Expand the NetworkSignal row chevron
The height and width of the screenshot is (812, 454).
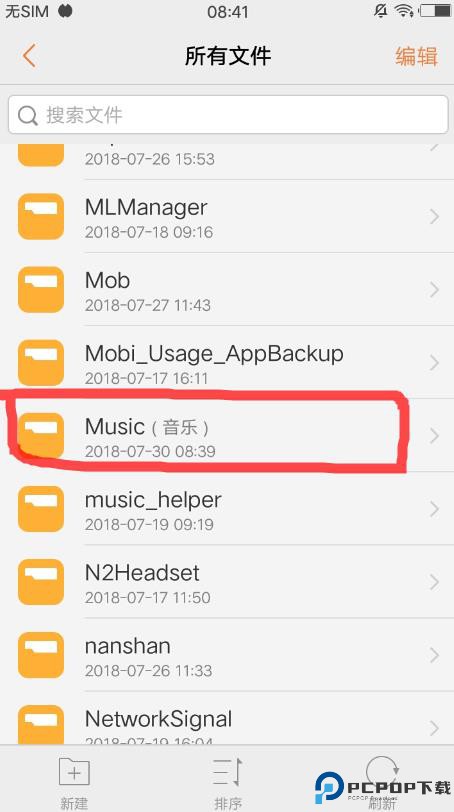pos(434,728)
